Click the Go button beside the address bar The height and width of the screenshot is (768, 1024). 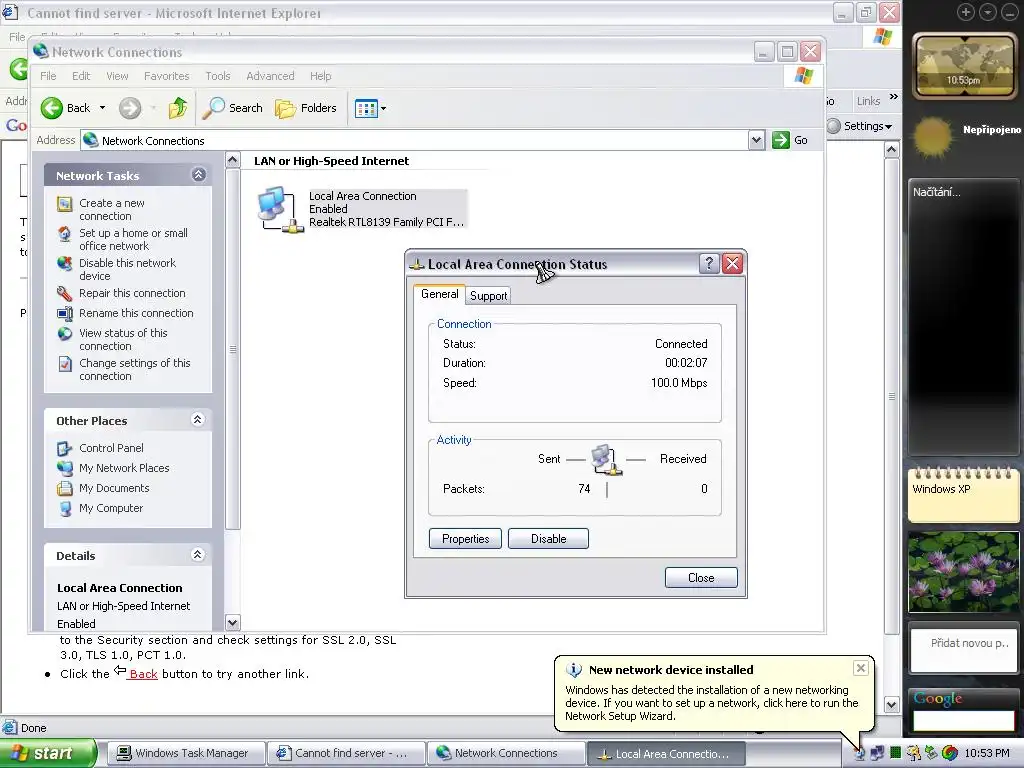pos(790,140)
